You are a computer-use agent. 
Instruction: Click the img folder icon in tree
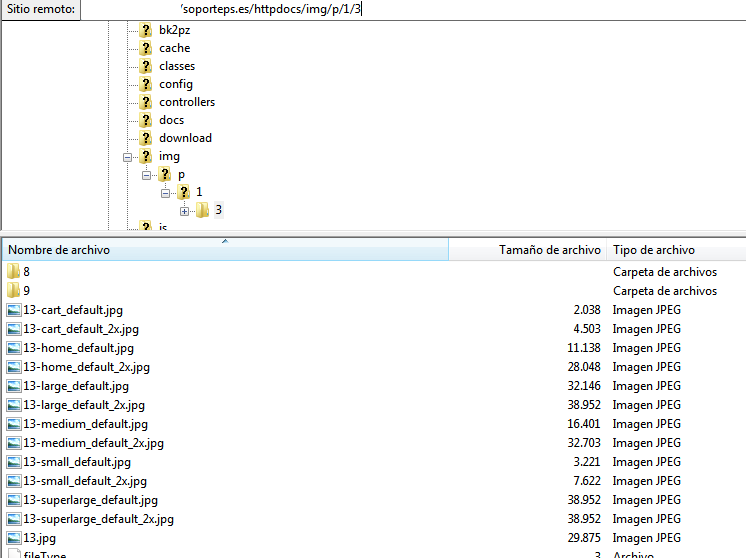click(x=146, y=156)
